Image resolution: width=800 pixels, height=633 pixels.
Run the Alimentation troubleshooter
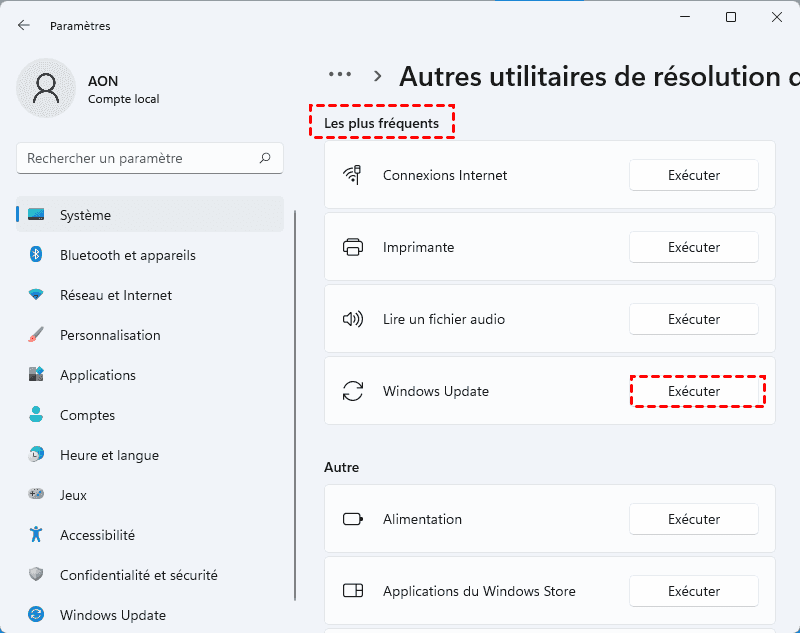(x=694, y=519)
